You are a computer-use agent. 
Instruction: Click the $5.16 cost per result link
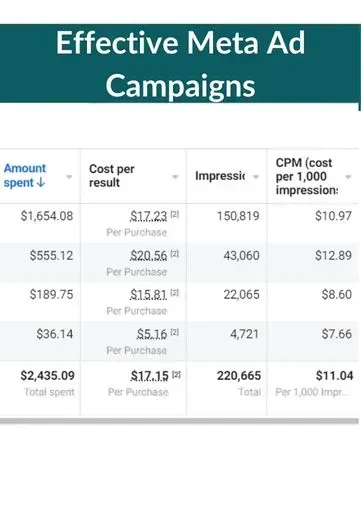pyautogui.click(x=152, y=334)
